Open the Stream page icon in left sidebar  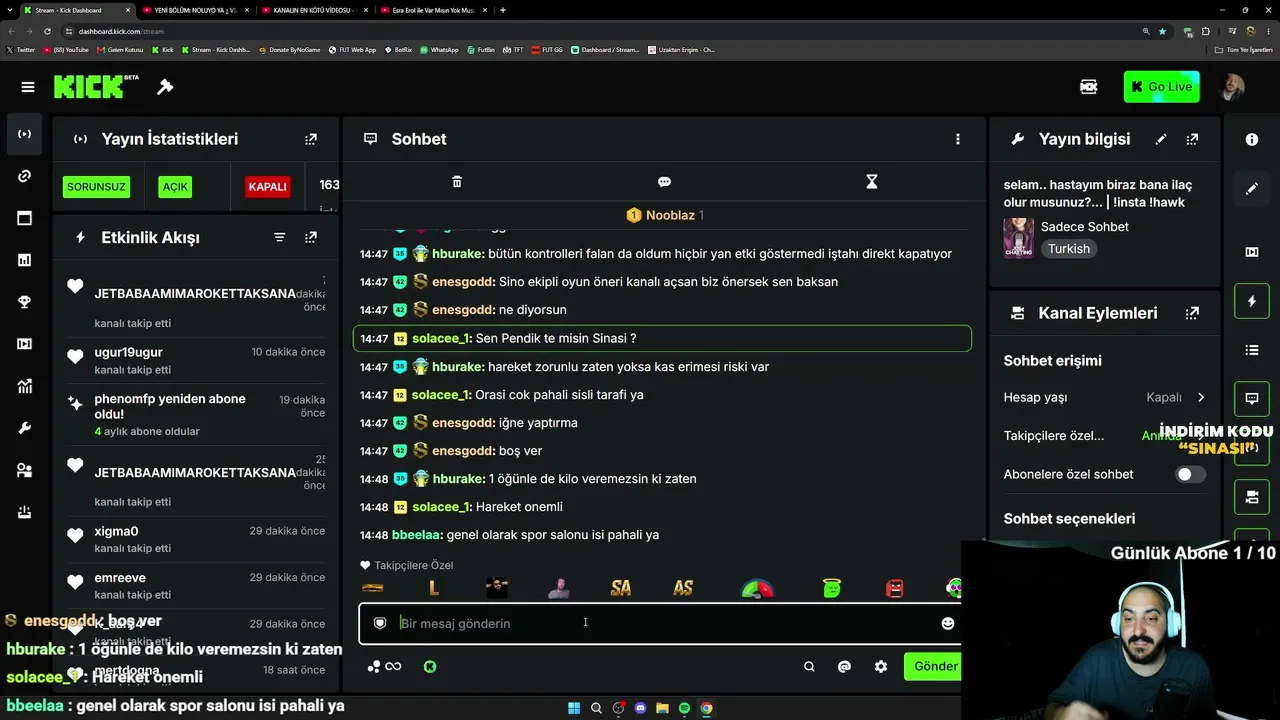click(25, 134)
